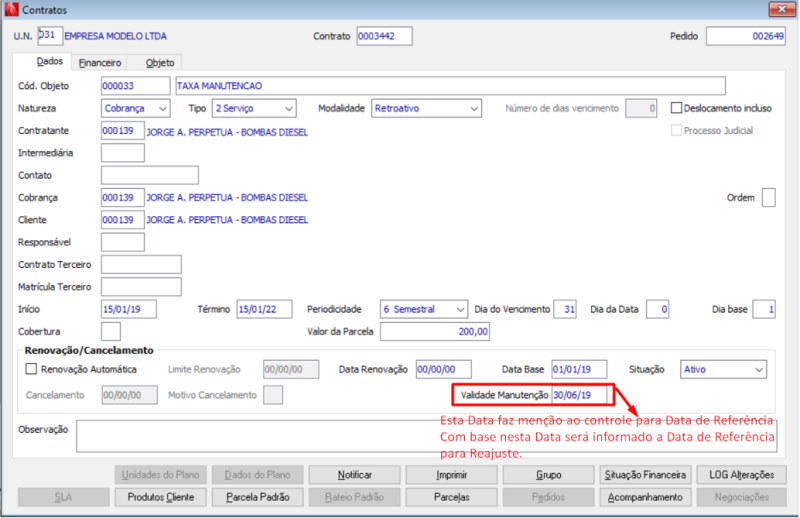The height and width of the screenshot is (518, 800).
Task: Click the Contrato number field
Action: point(384,36)
